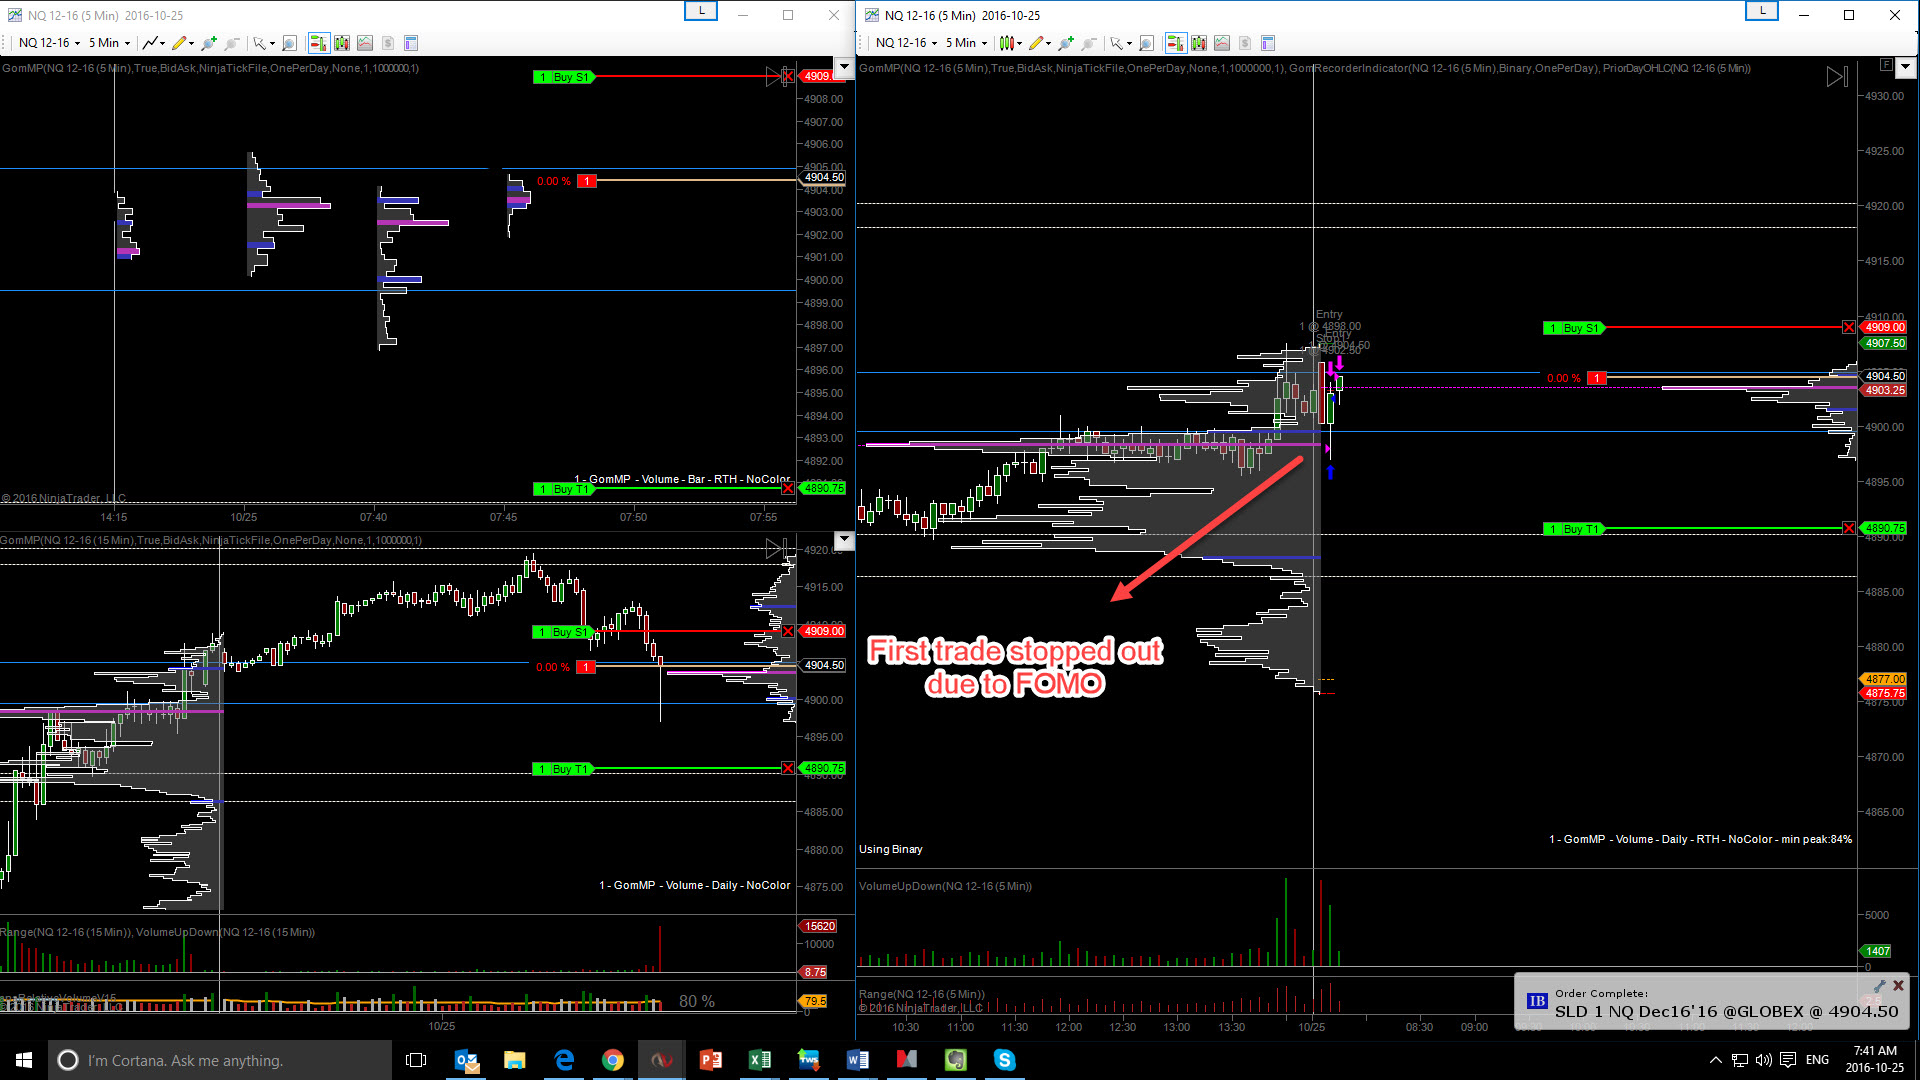The width and height of the screenshot is (1920, 1080).
Task: Open Indicators dialog from left window toolbar
Action: [x=342, y=43]
